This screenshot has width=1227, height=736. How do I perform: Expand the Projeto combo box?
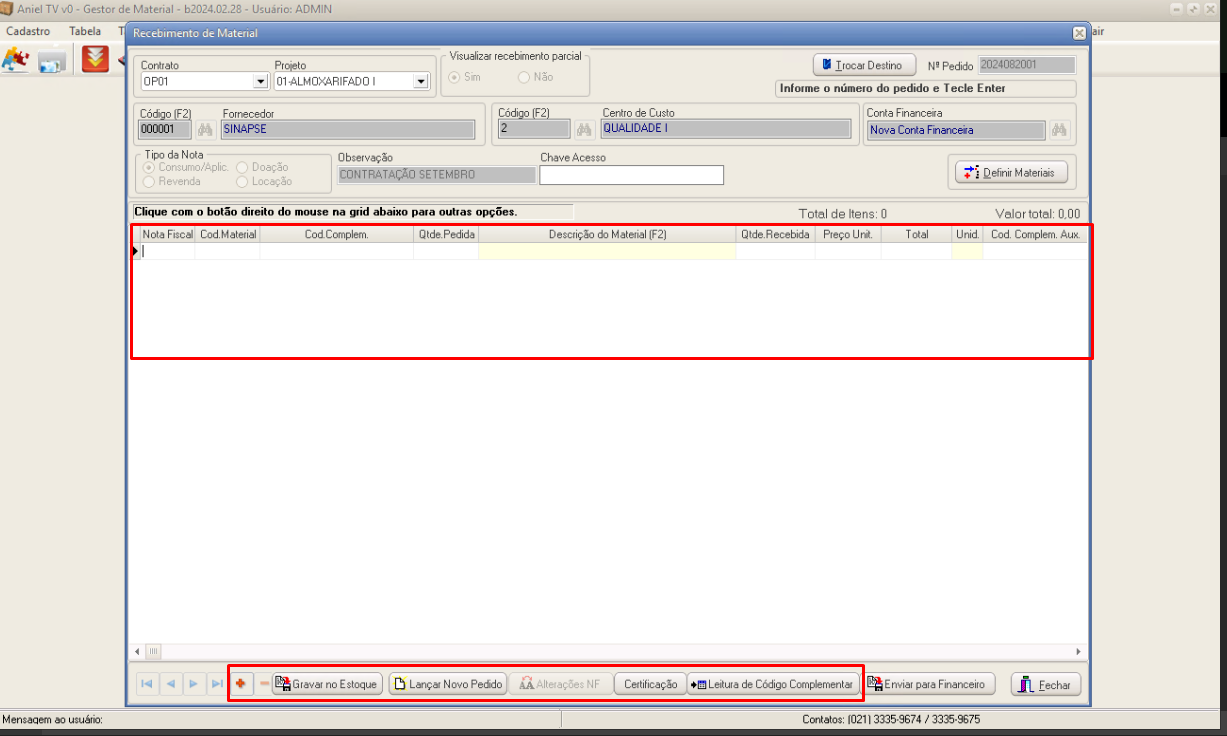421,81
